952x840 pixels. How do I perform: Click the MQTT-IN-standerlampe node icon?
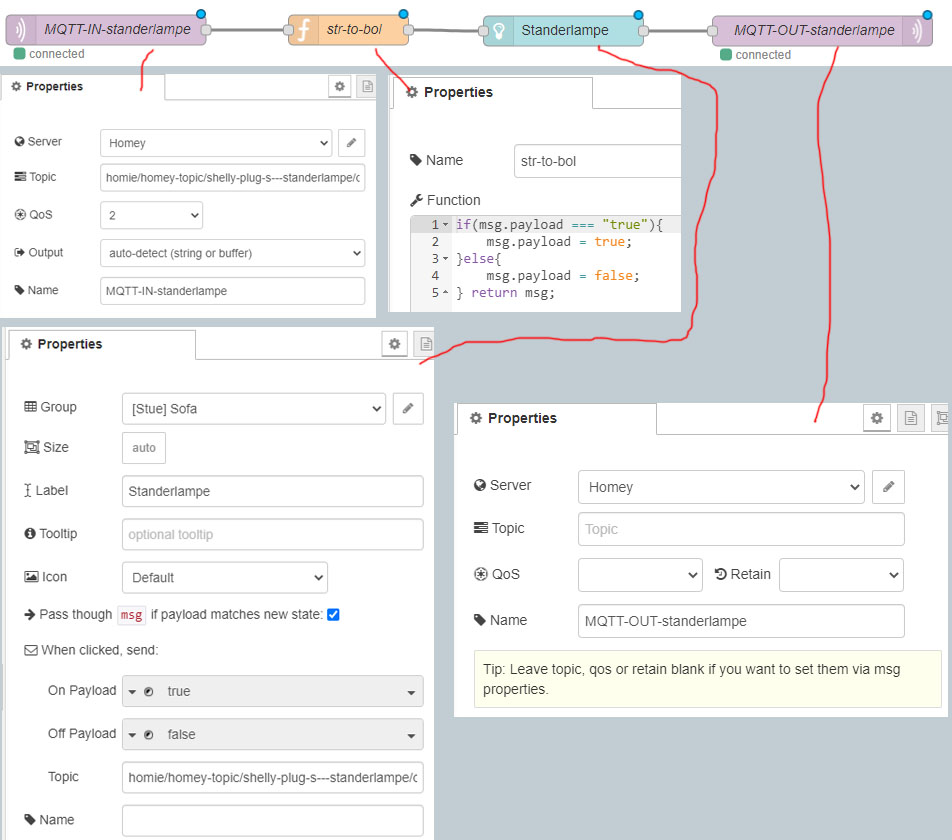[x=20, y=29]
